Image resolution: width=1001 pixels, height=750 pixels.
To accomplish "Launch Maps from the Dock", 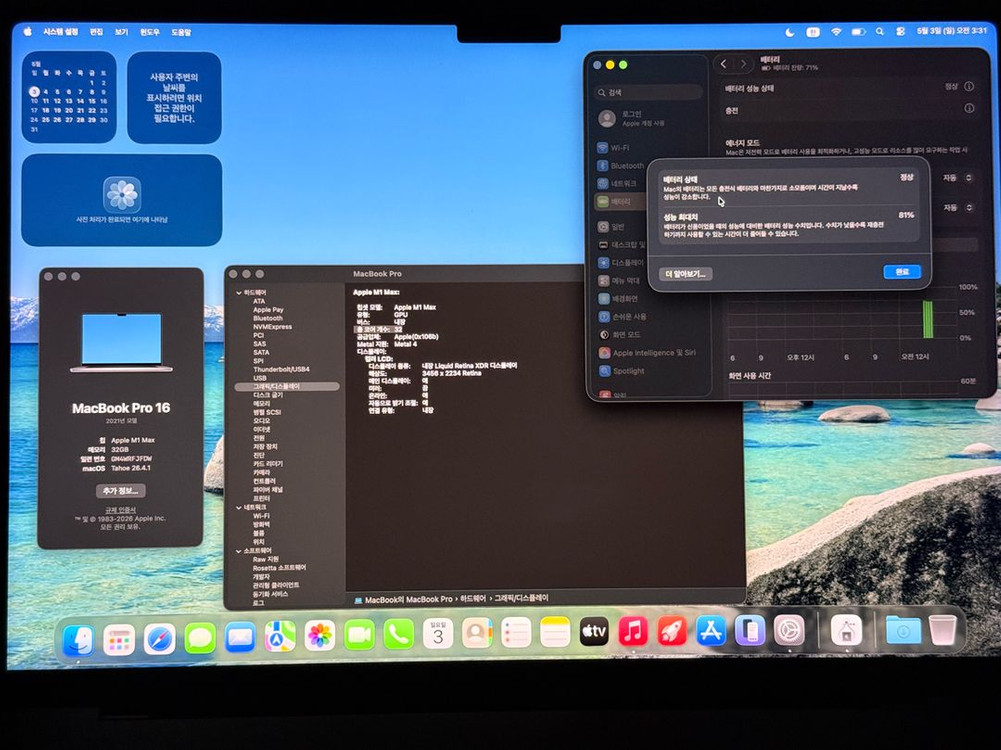I will coord(280,636).
